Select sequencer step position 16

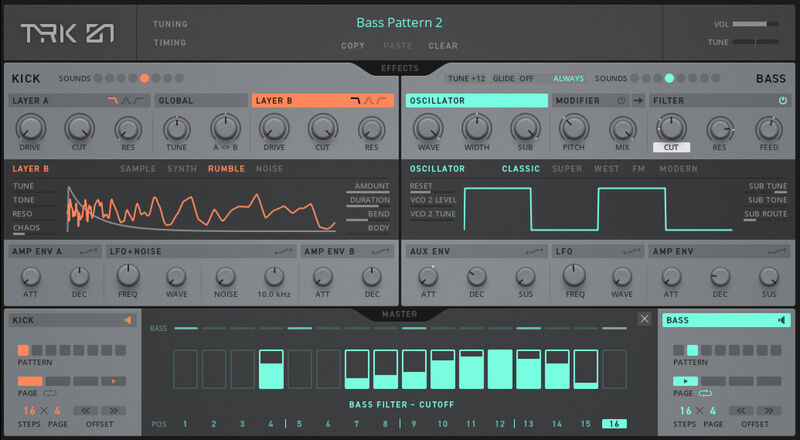pyautogui.click(x=614, y=424)
